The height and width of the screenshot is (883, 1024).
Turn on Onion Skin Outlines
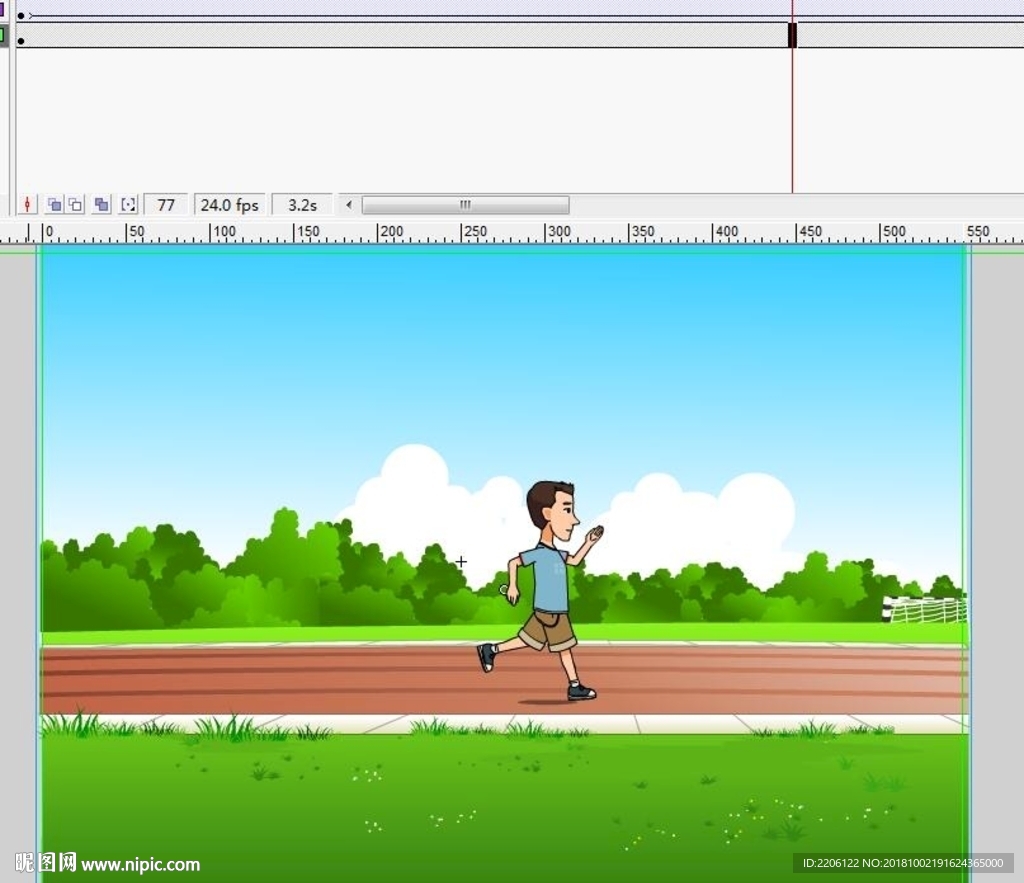[75, 205]
